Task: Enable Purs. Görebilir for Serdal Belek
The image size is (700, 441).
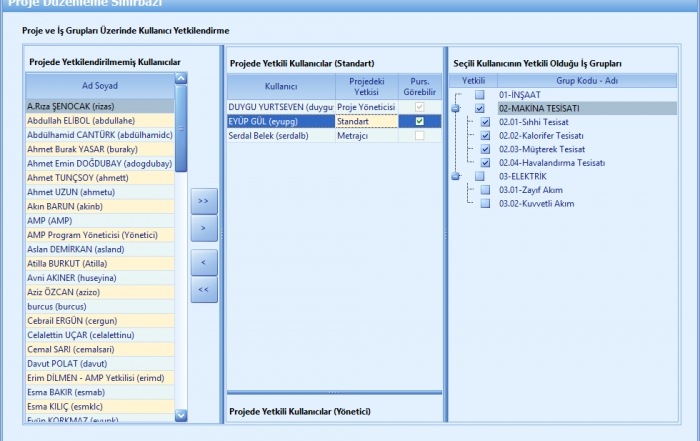Action: click(419, 135)
